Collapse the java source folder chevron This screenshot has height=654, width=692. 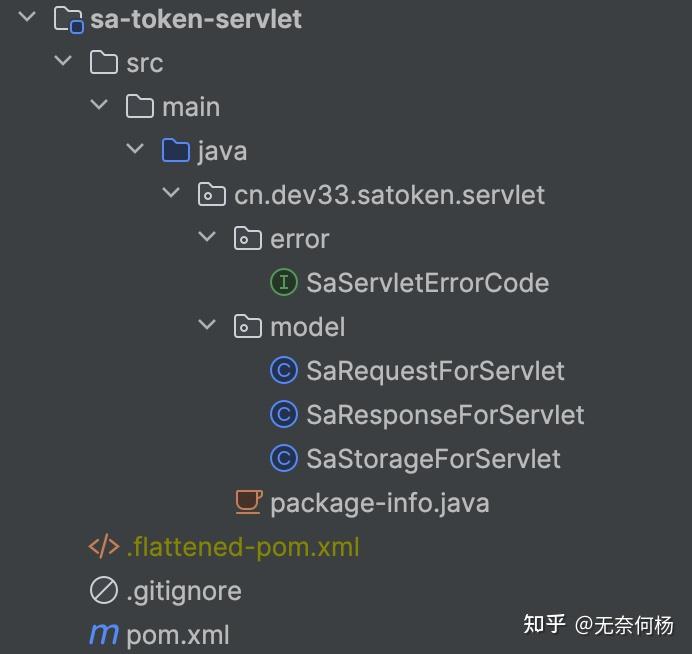coord(136,150)
